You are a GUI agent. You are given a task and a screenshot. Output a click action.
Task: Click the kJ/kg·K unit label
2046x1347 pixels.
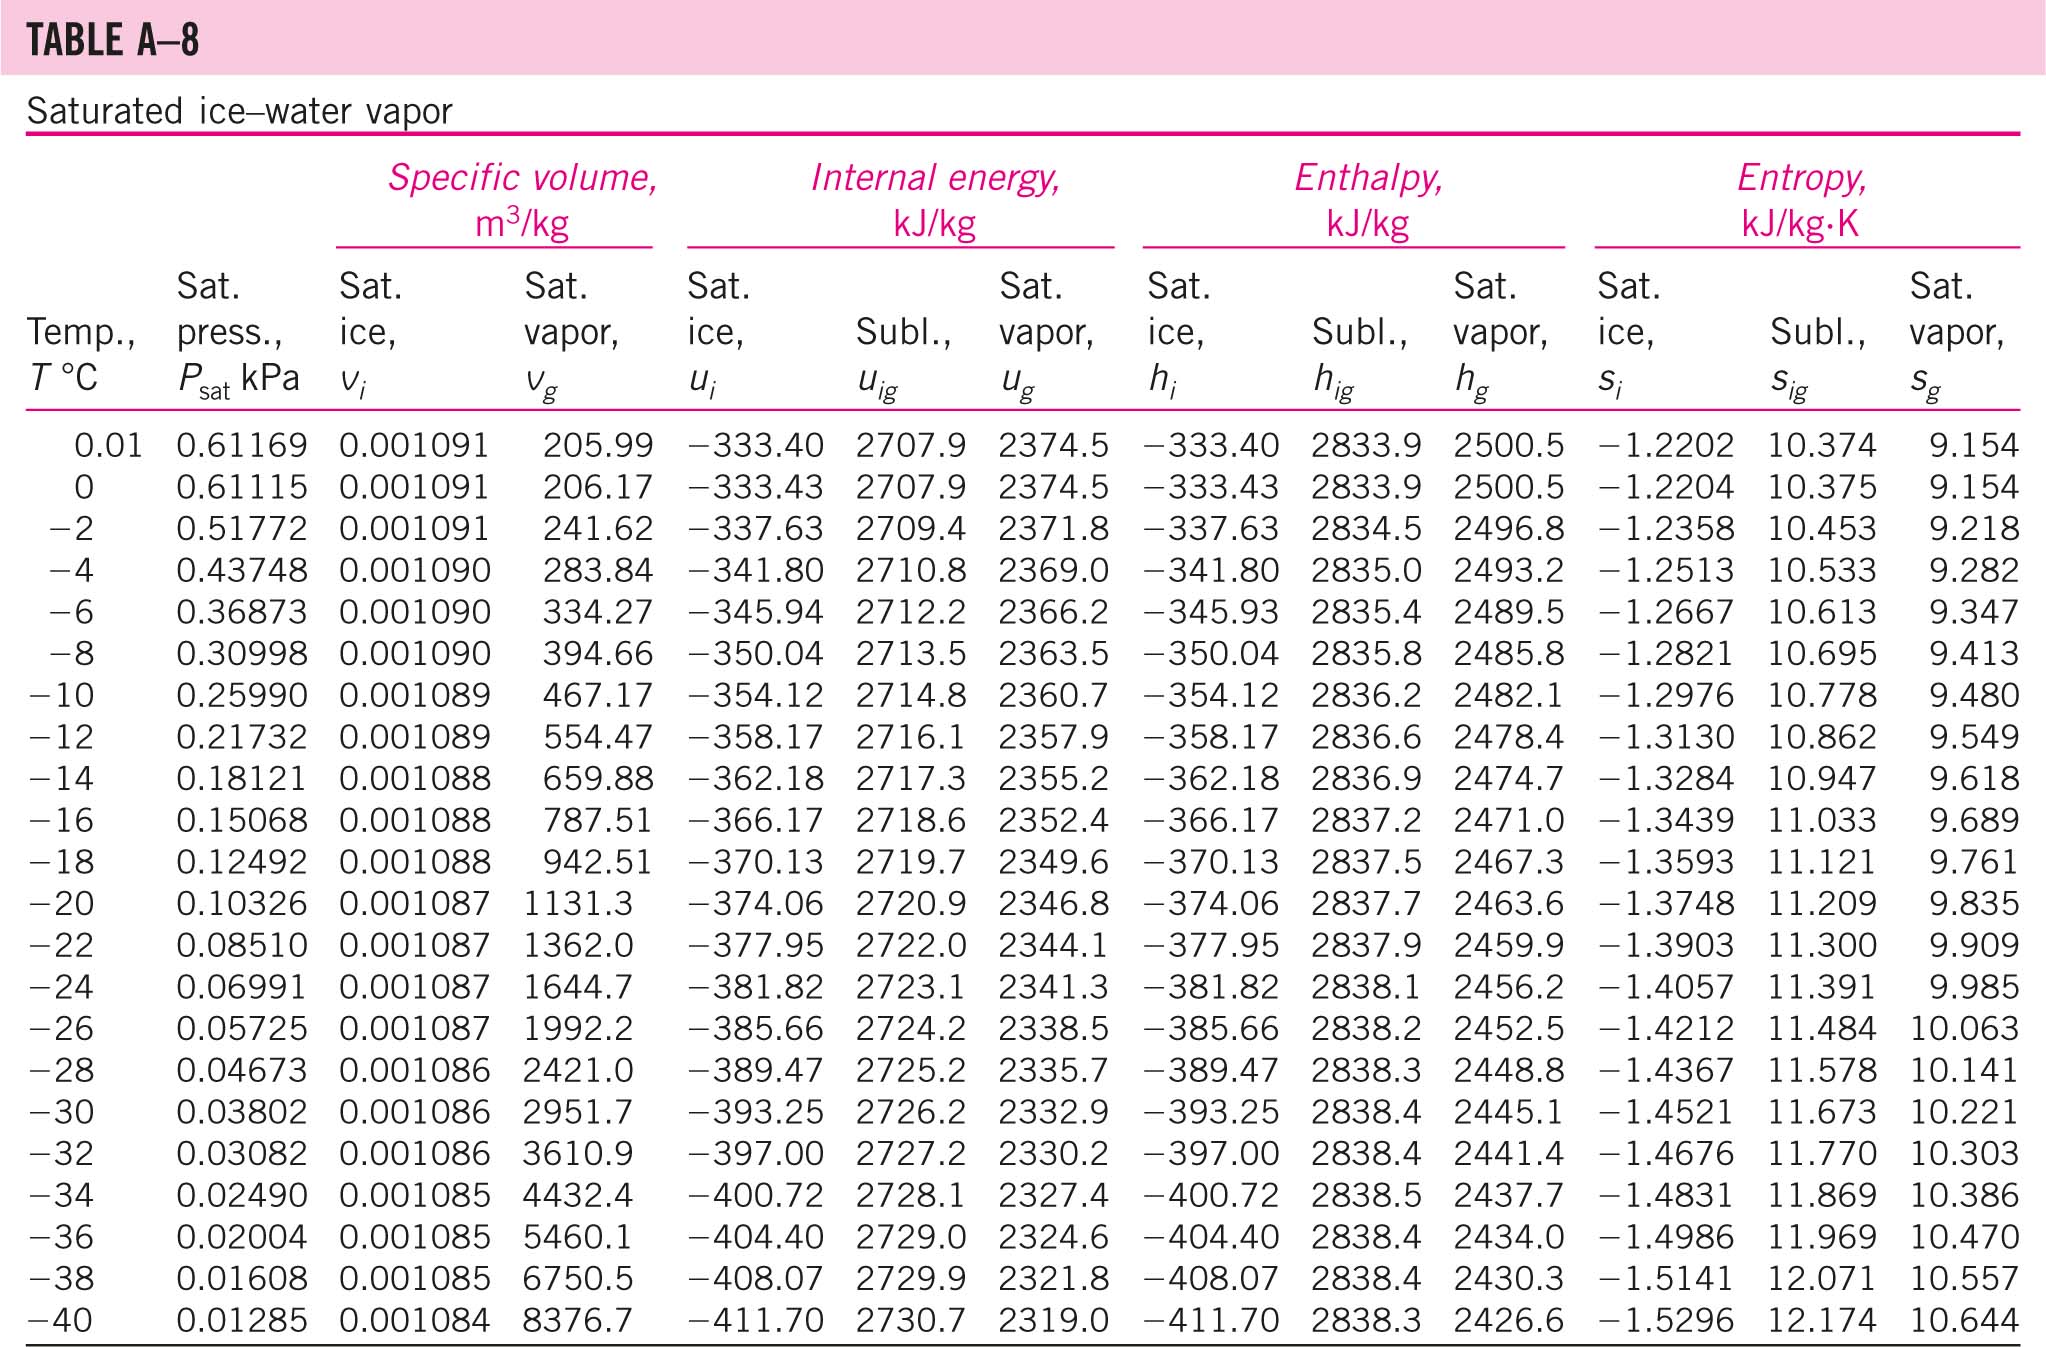pos(1801,223)
